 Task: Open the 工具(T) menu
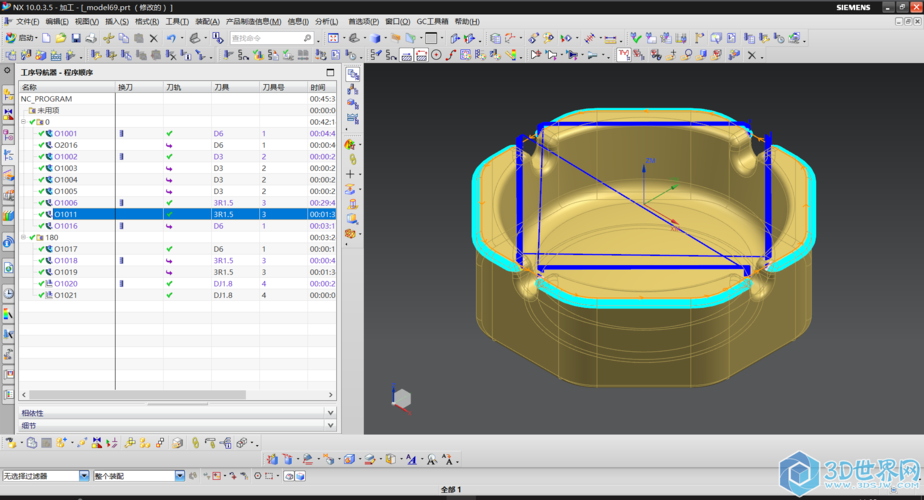177,21
